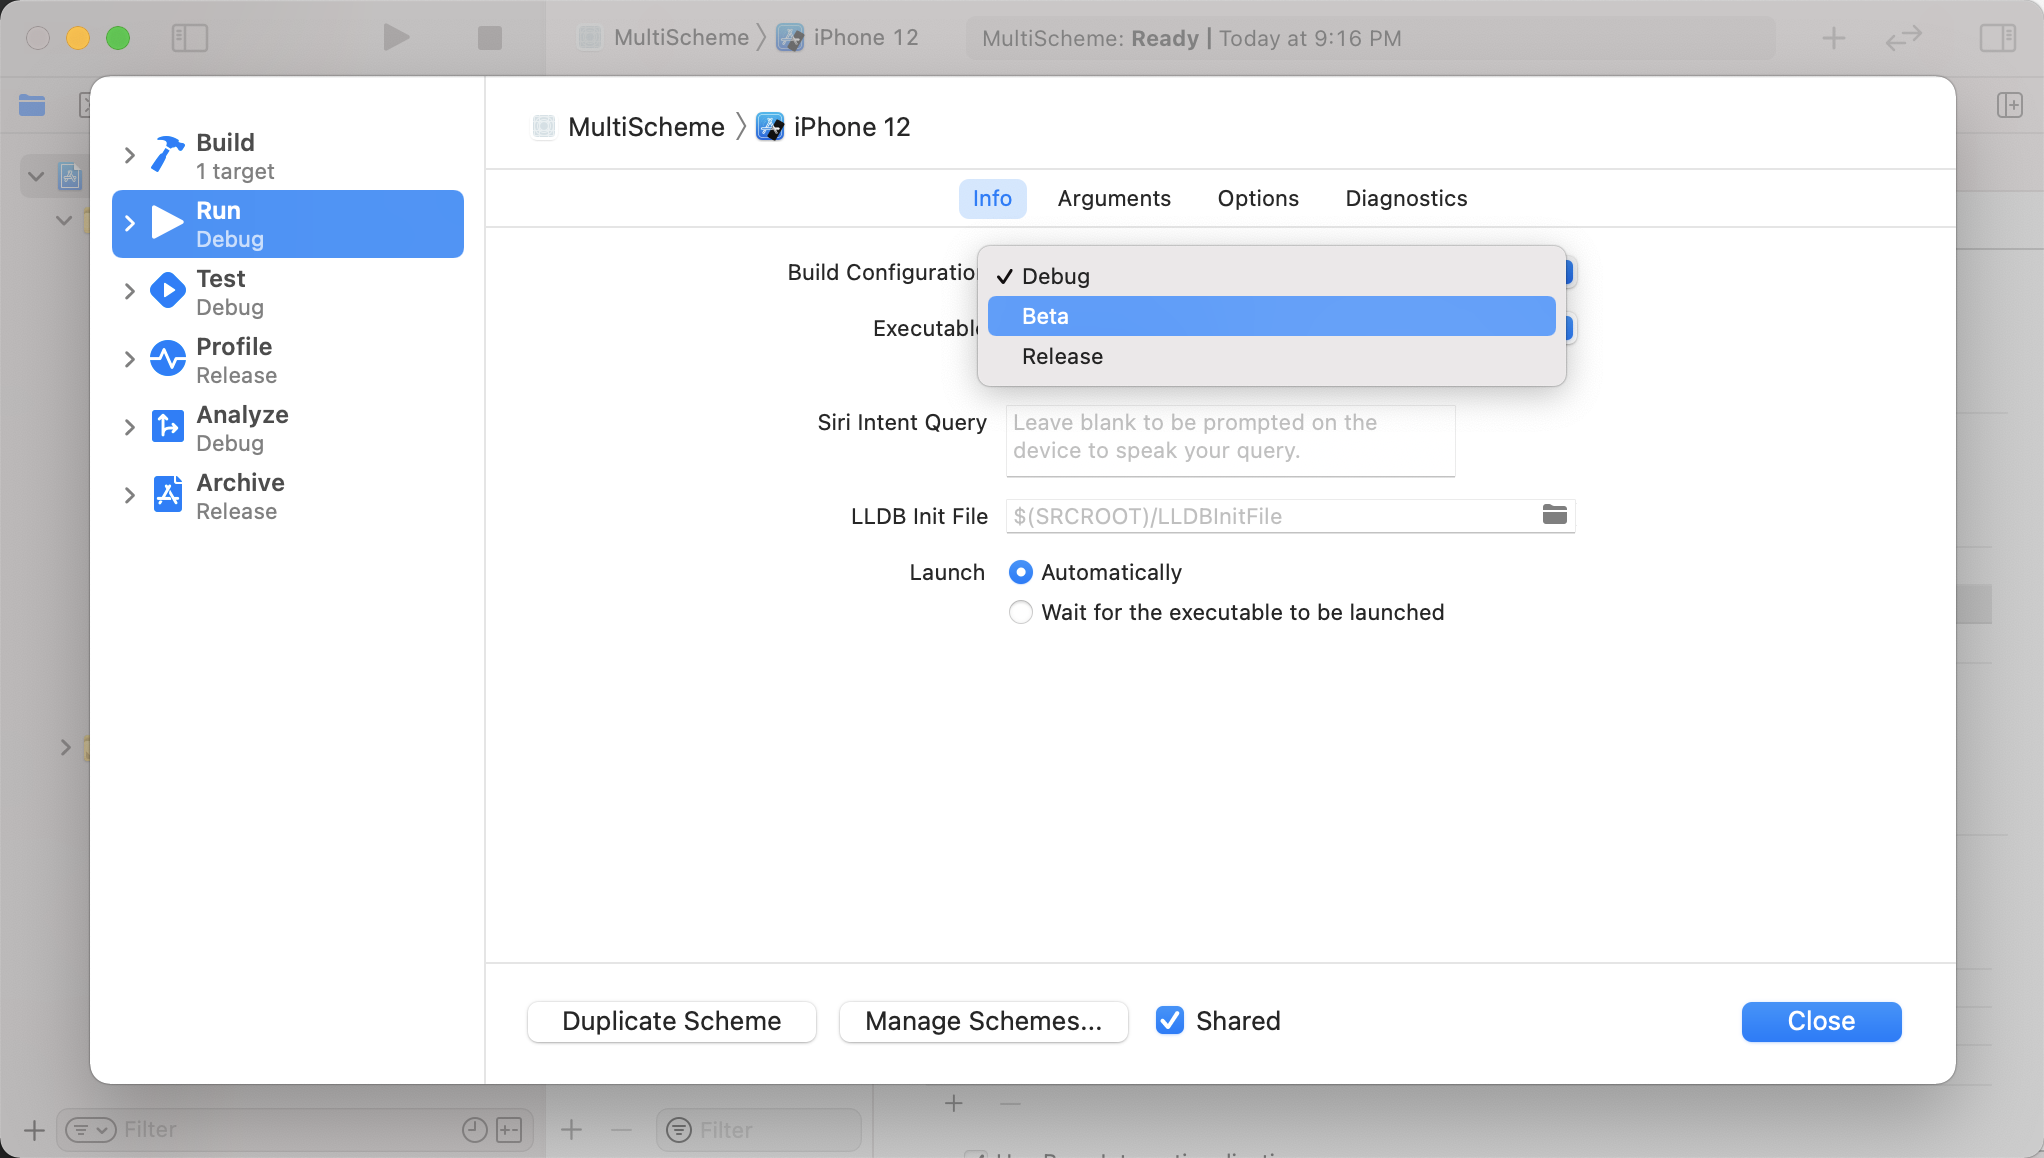Select Wait for the executable radio button
Image resolution: width=2044 pixels, height=1158 pixels.
tap(1020, 612)
